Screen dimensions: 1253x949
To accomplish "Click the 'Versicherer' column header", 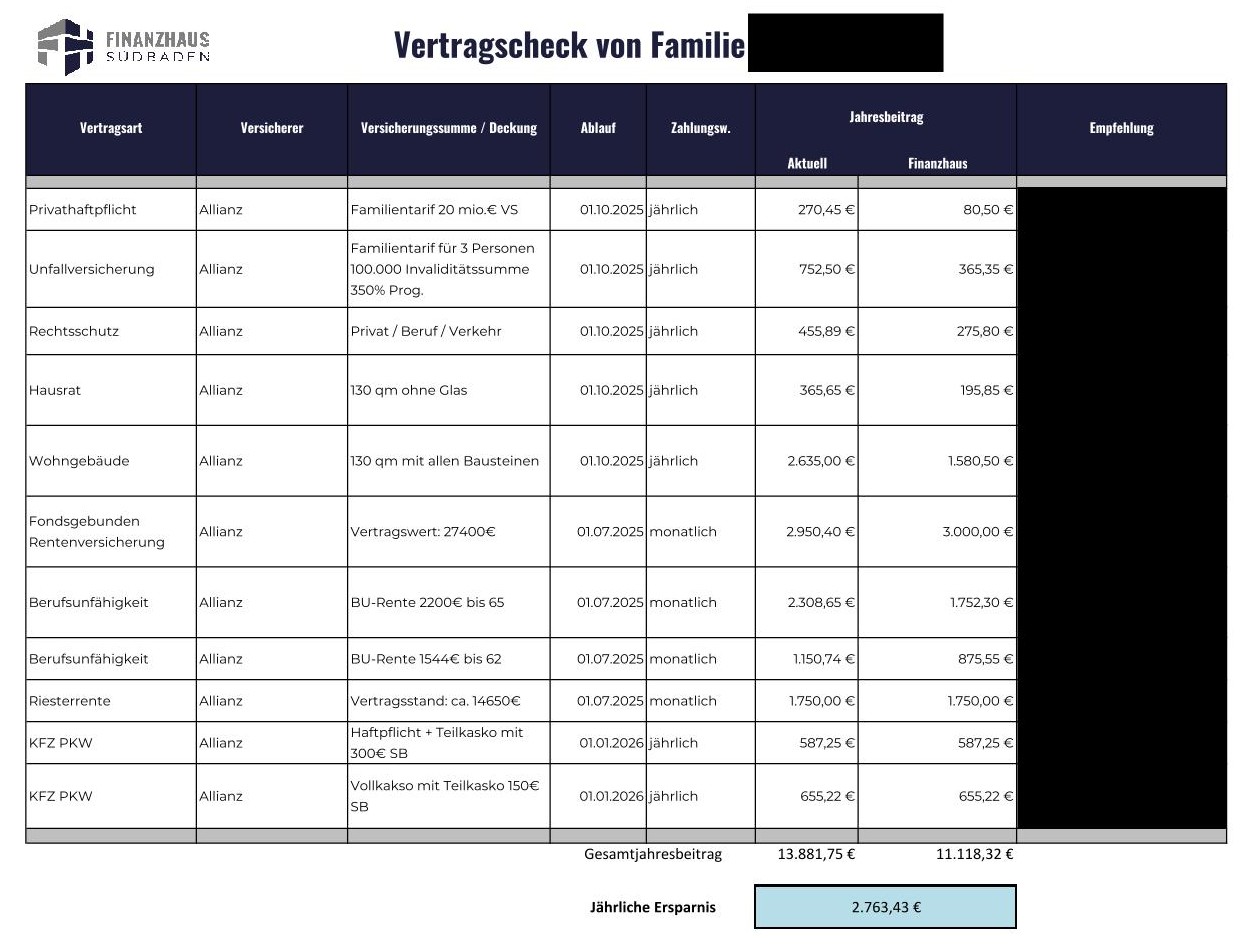I will pyautogui.click(x=272, y=128).
